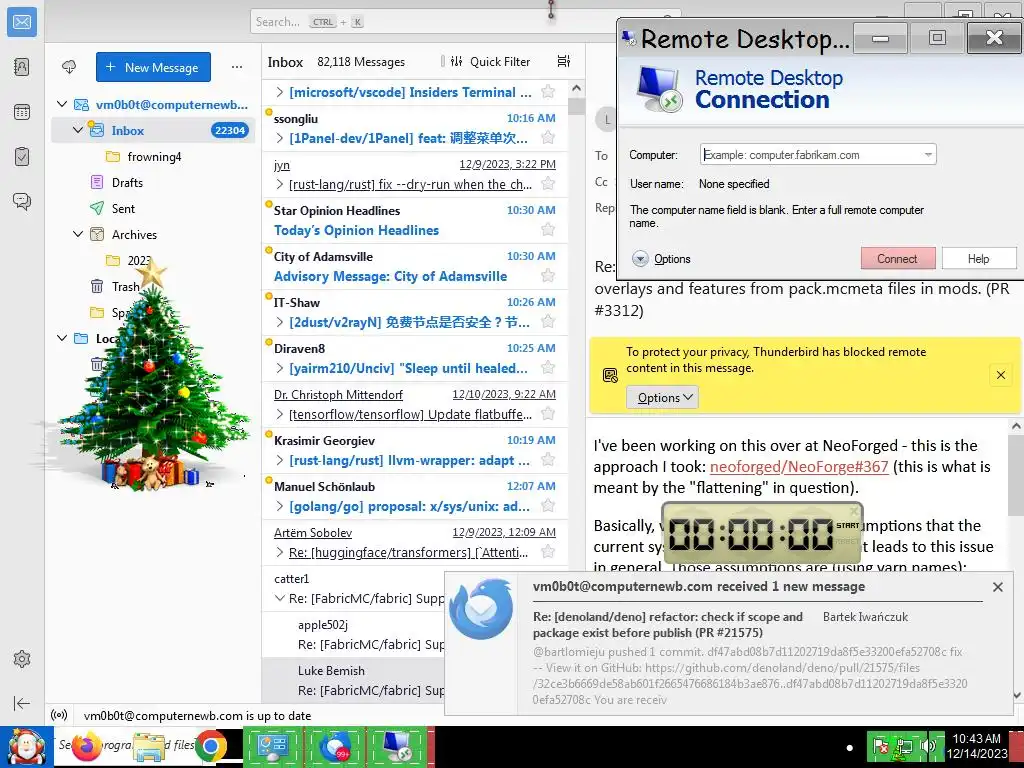Toggle the Quick Filter bar
1024x768 pixels.
(x=490, y=61)
